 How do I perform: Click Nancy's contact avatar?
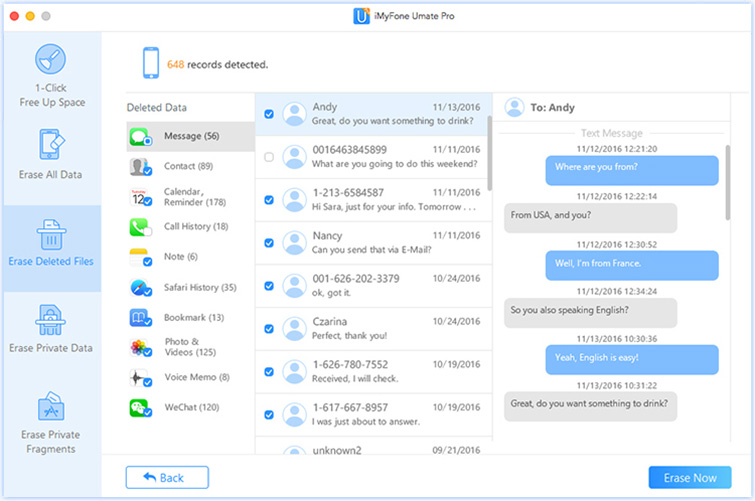pos(294,243)
